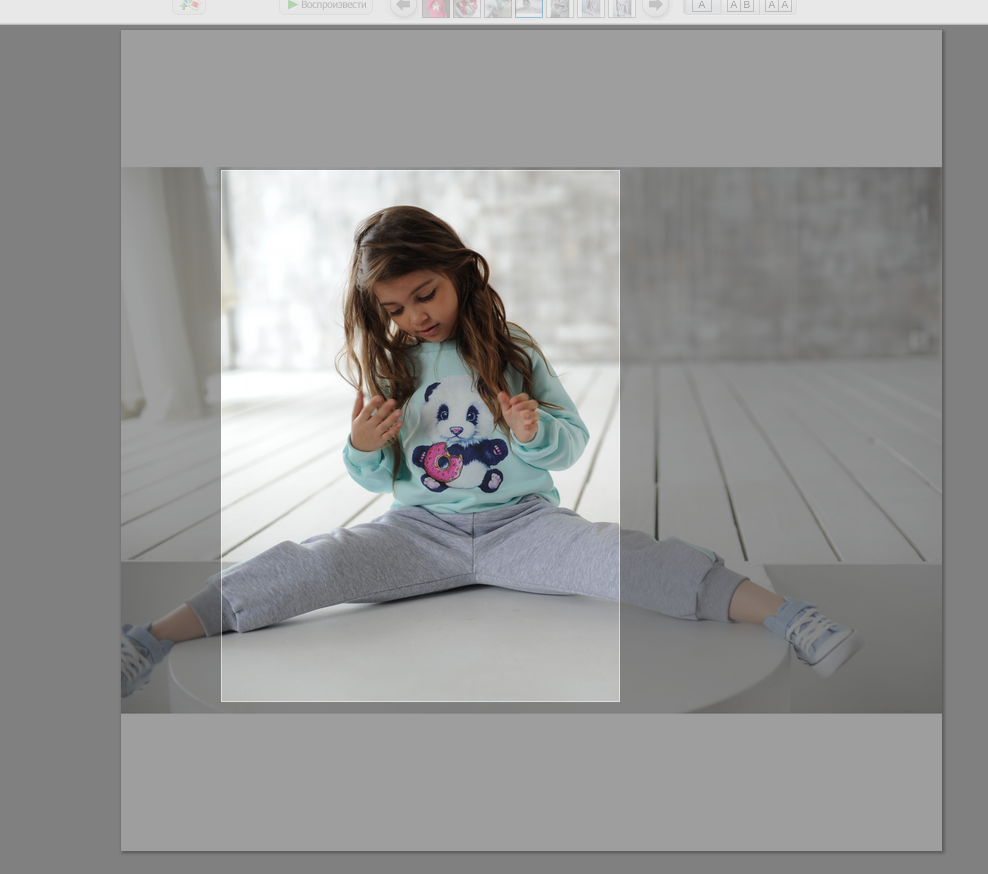This screenshot has width=988, height=874.
Task: Select the highlighted fourth filmstrip thumbnail
Action: [528, 8]
